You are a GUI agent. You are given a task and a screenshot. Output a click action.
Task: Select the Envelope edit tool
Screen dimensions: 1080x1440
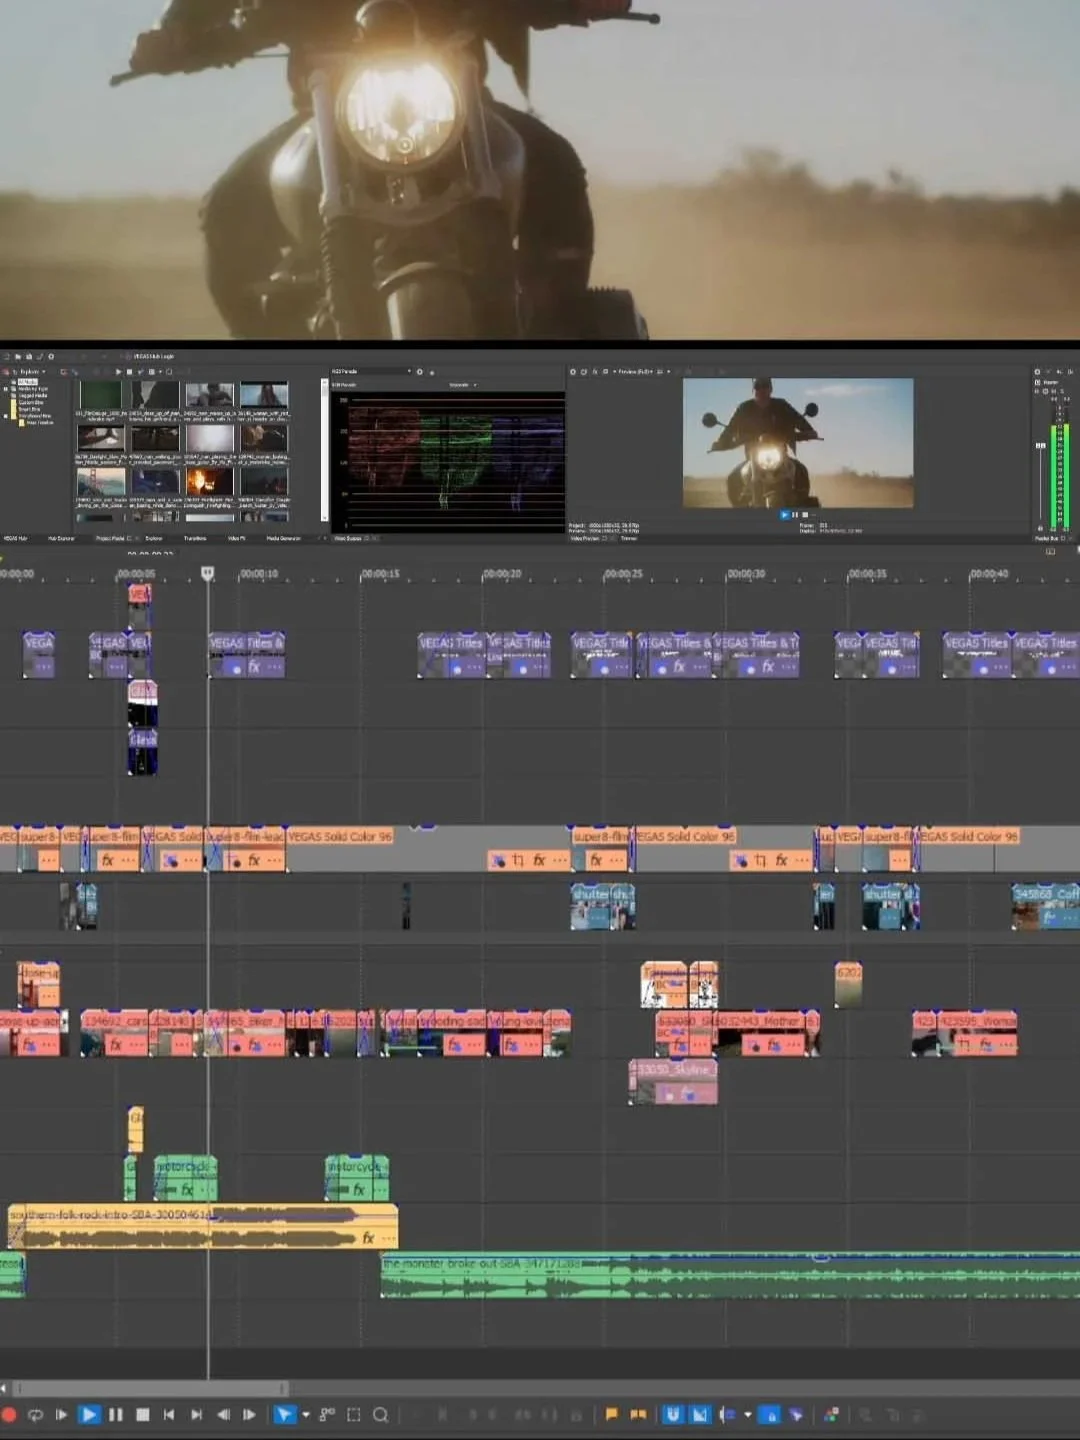pos(327,1415)
